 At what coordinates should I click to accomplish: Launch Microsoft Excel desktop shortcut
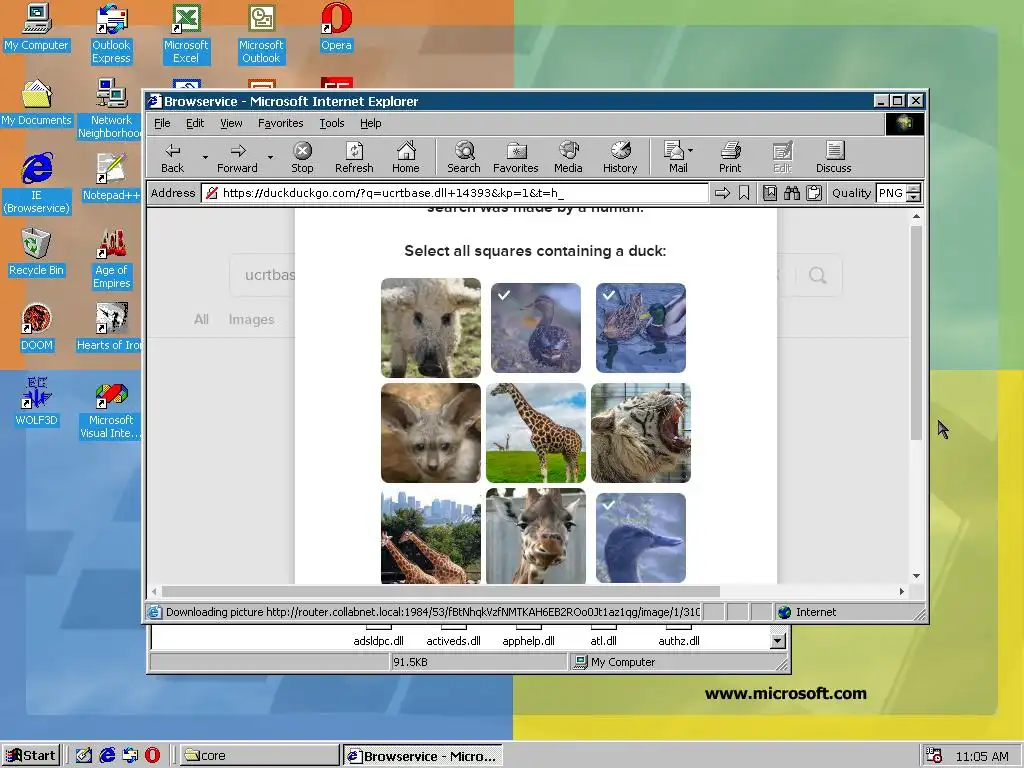pyautogui.click(x=186, y=34)
